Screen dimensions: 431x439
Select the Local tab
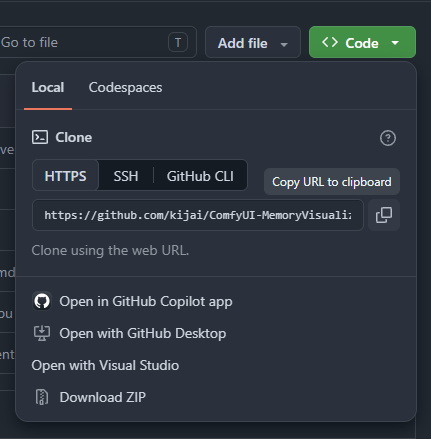tap(48, 88)
